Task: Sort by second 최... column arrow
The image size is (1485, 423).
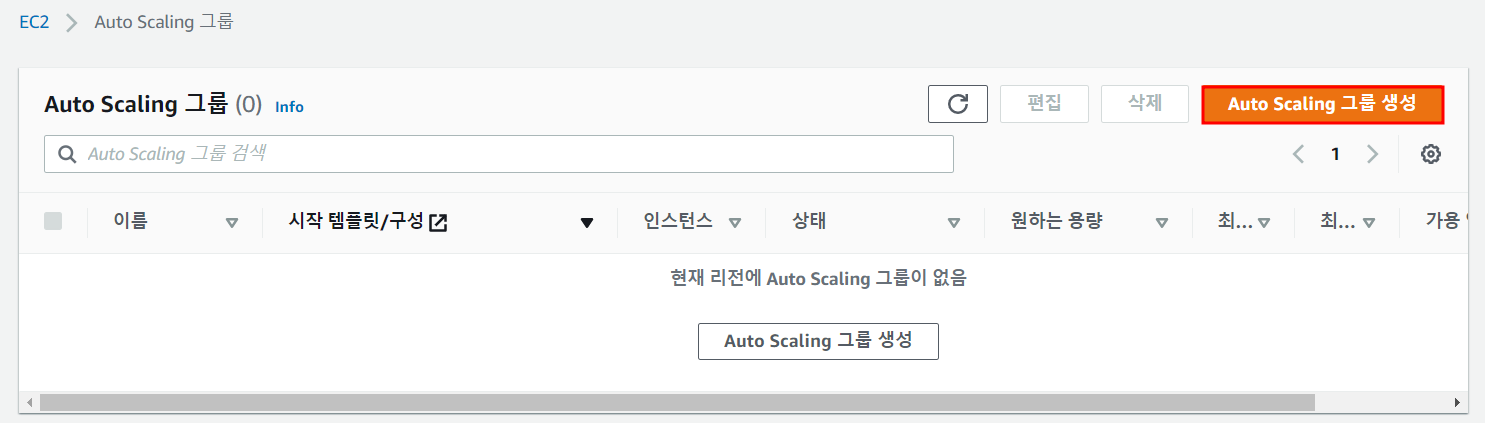Action: pos(1369,223)
